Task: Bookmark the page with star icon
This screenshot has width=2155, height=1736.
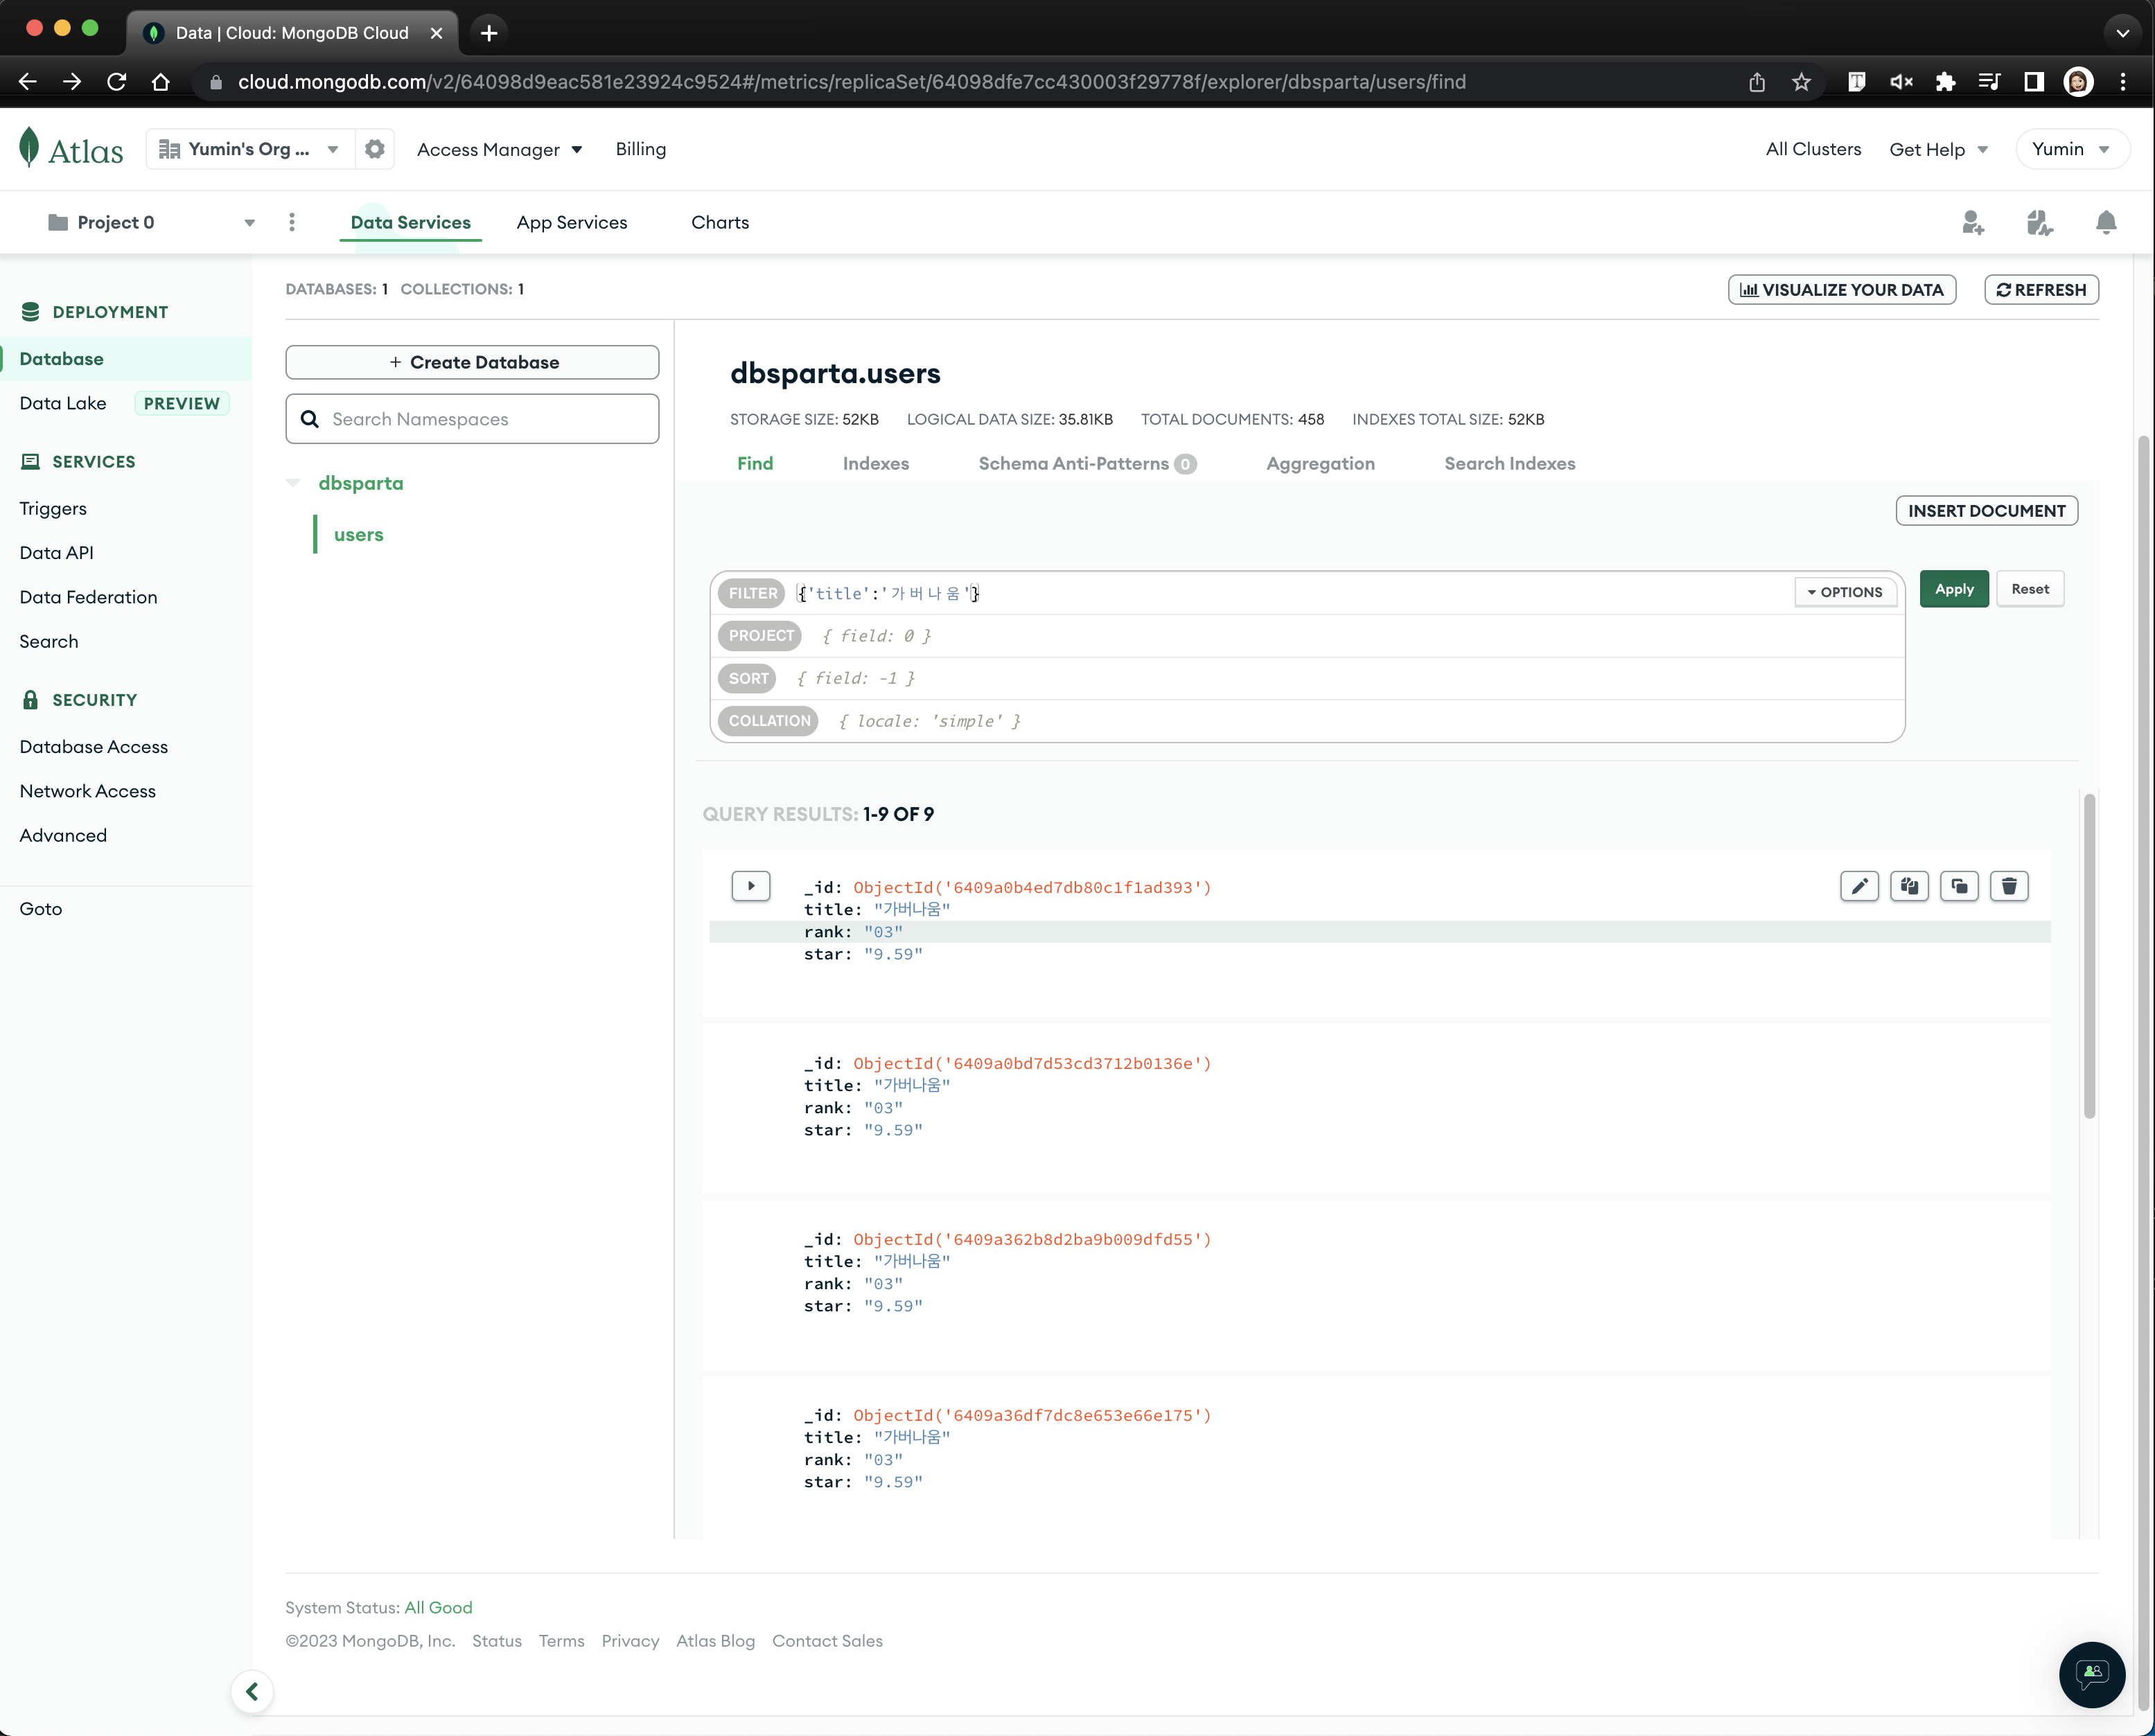Action: tap(1802, 82)
